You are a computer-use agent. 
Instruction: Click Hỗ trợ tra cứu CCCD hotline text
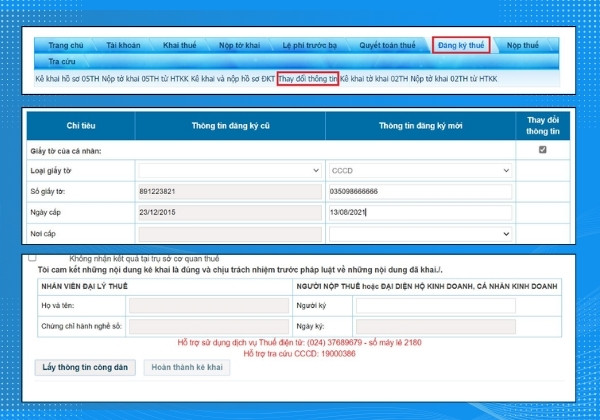[x=299, y=354]
